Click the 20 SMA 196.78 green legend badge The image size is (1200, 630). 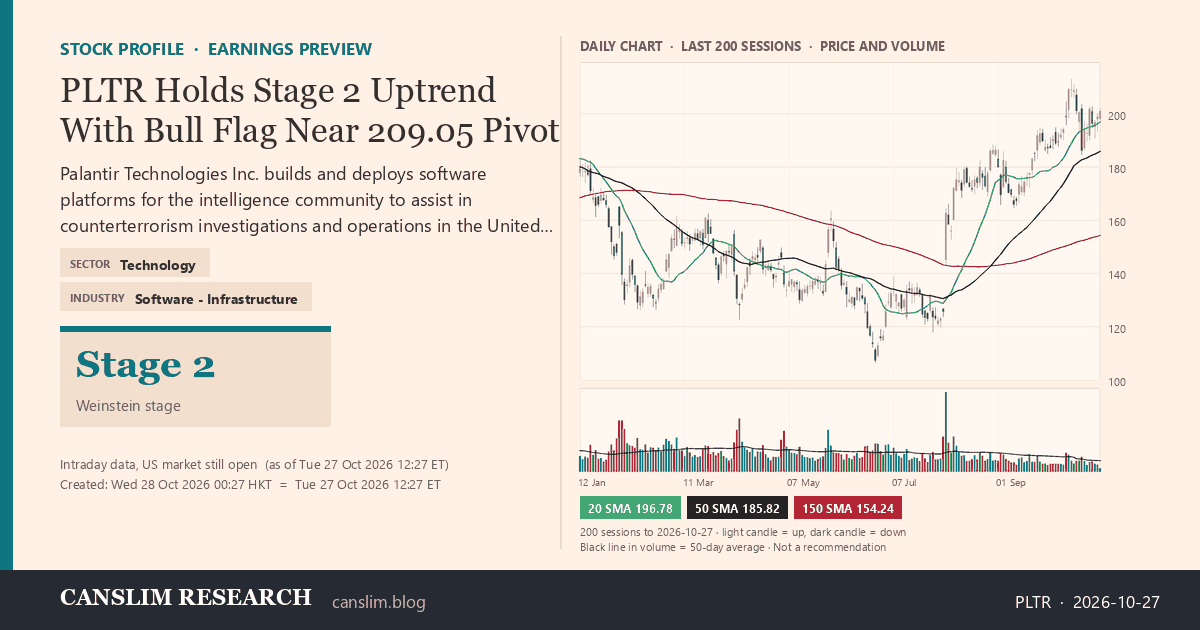click(630, 508)
